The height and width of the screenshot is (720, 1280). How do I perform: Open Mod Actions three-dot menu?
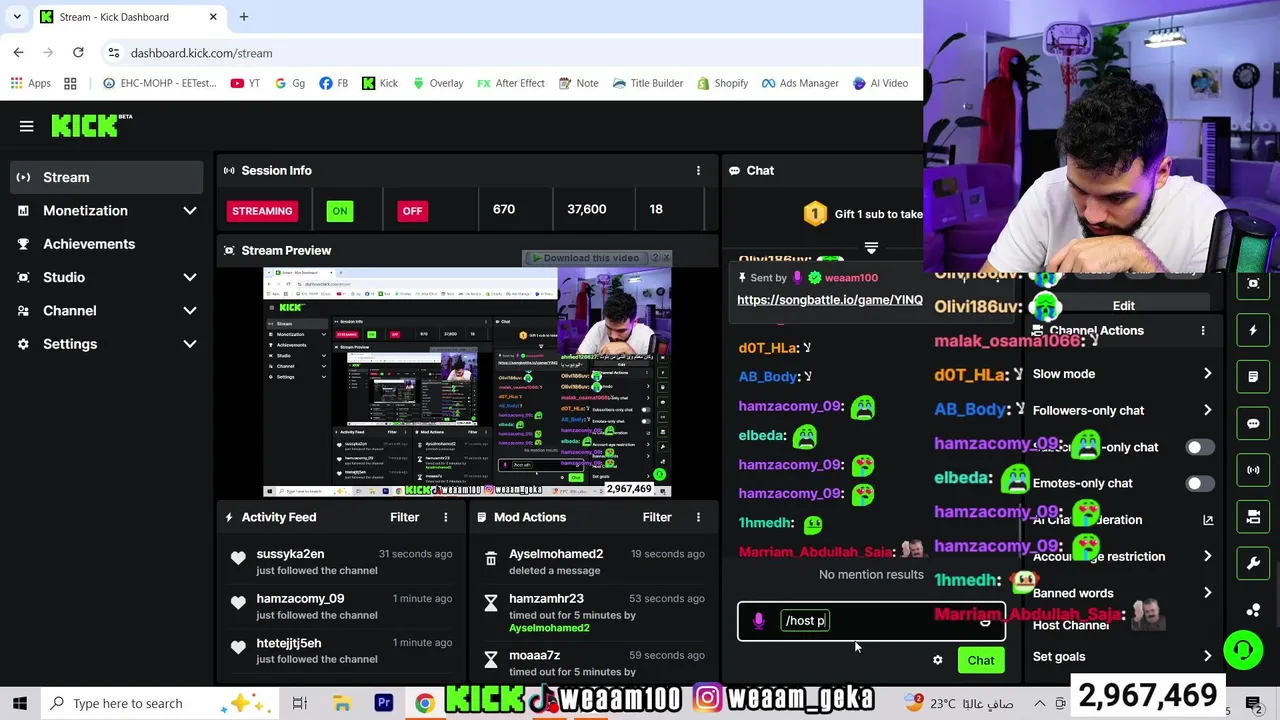[698, 517]
